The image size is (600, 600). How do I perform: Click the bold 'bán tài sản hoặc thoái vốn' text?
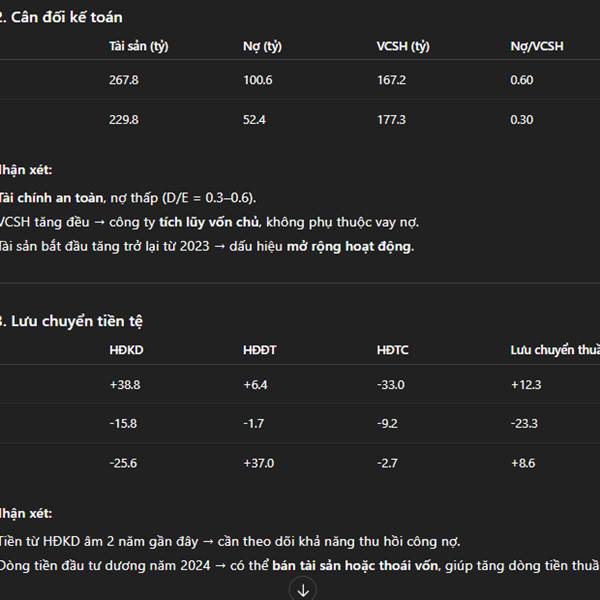point(355,566)
